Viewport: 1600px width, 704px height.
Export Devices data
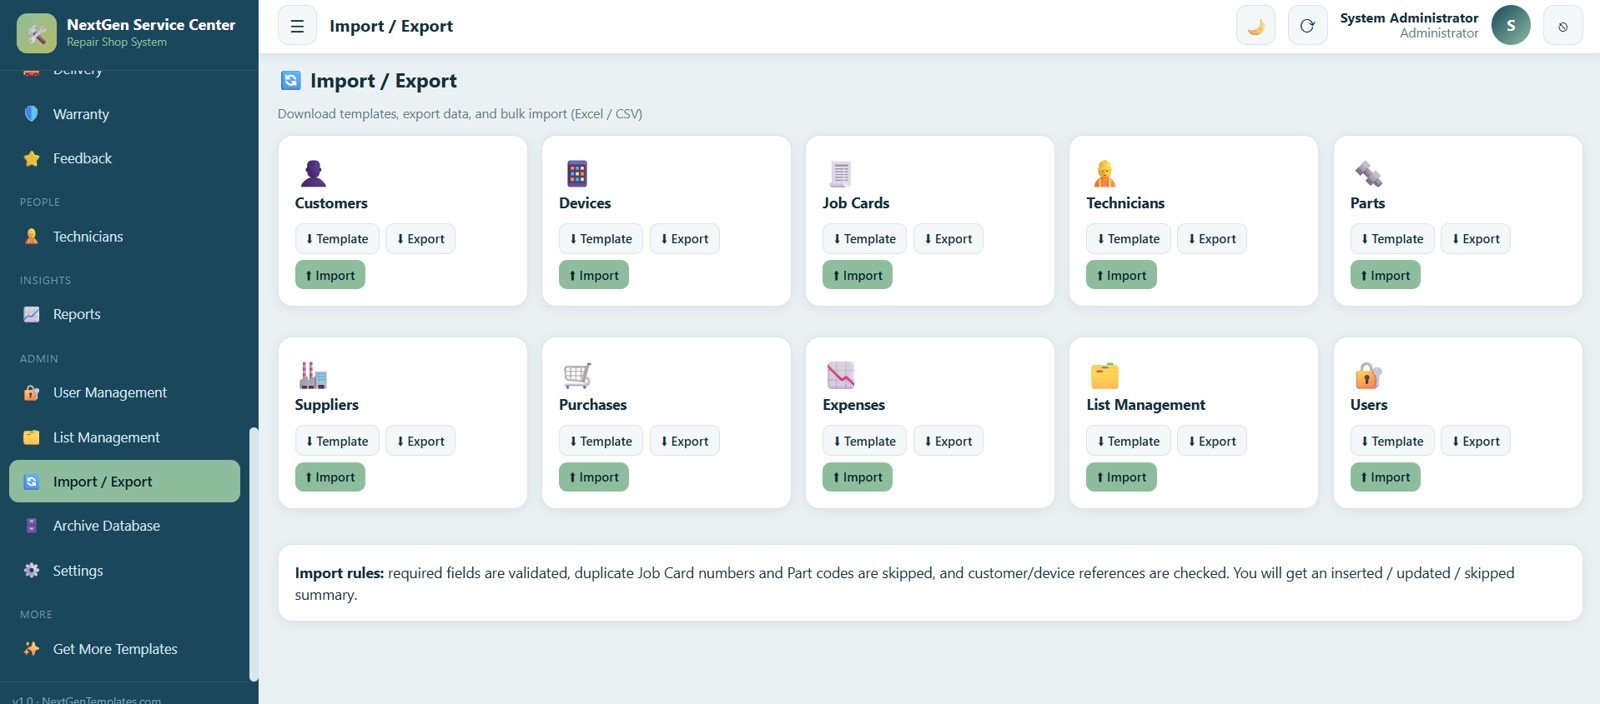pos(684,239)
